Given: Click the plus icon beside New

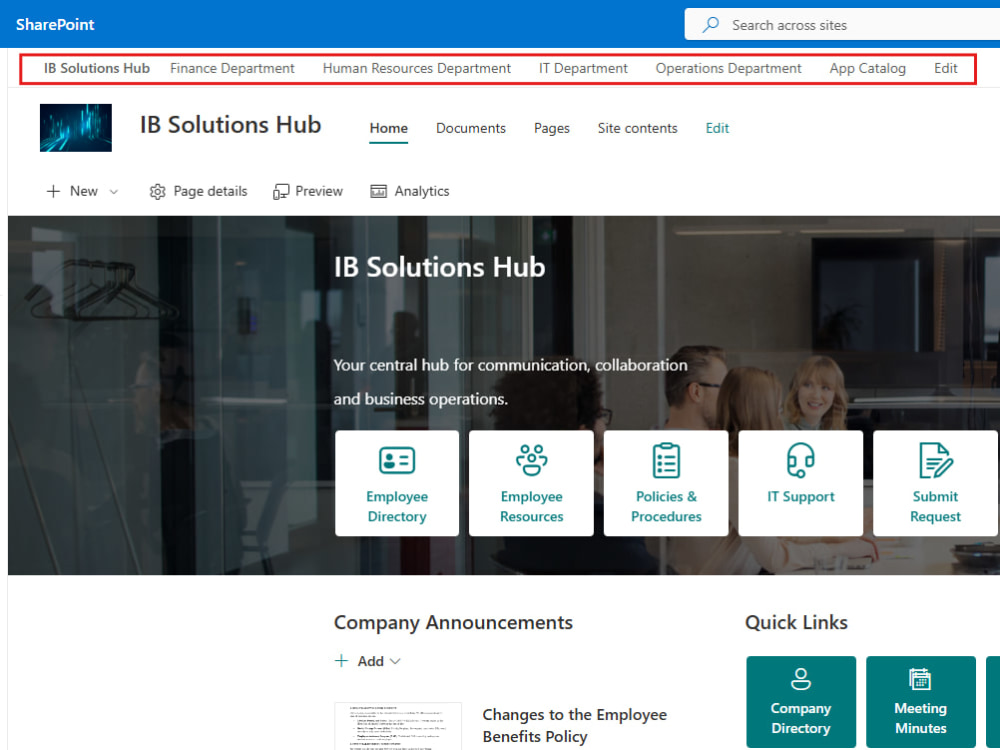Looking at the screenshot, I should (54, 191).
